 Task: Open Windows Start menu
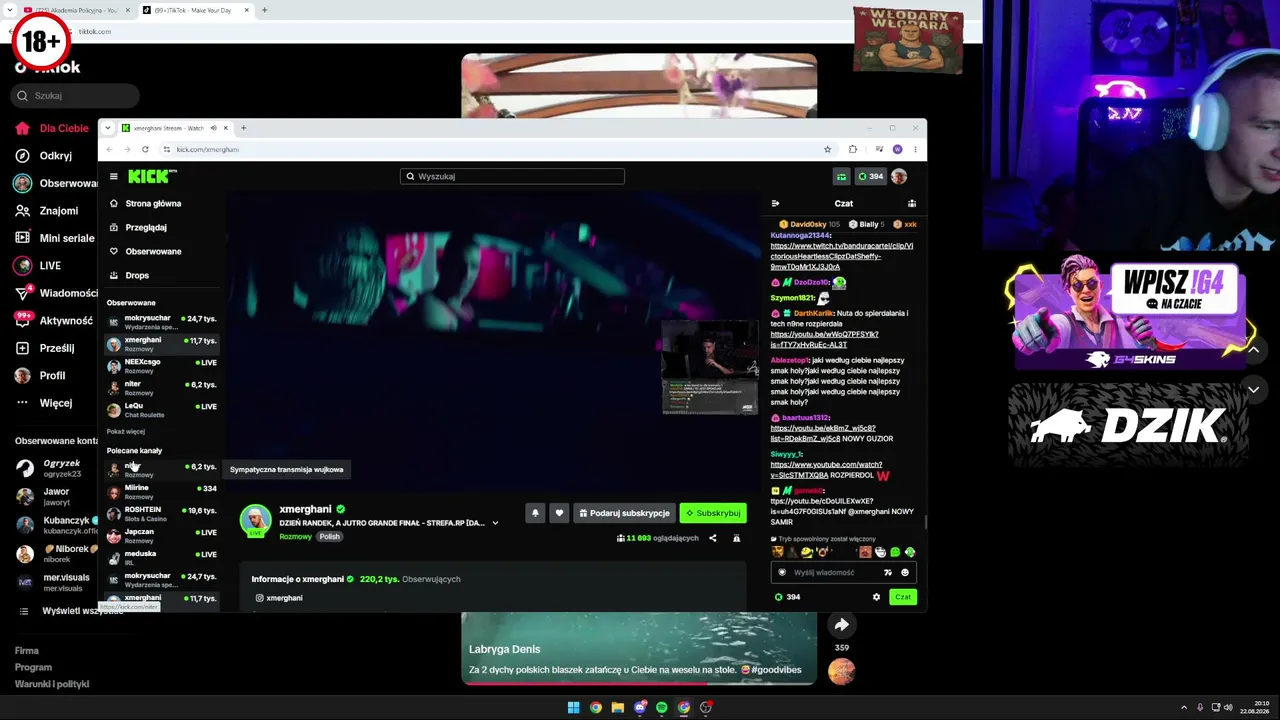(573, 707)
